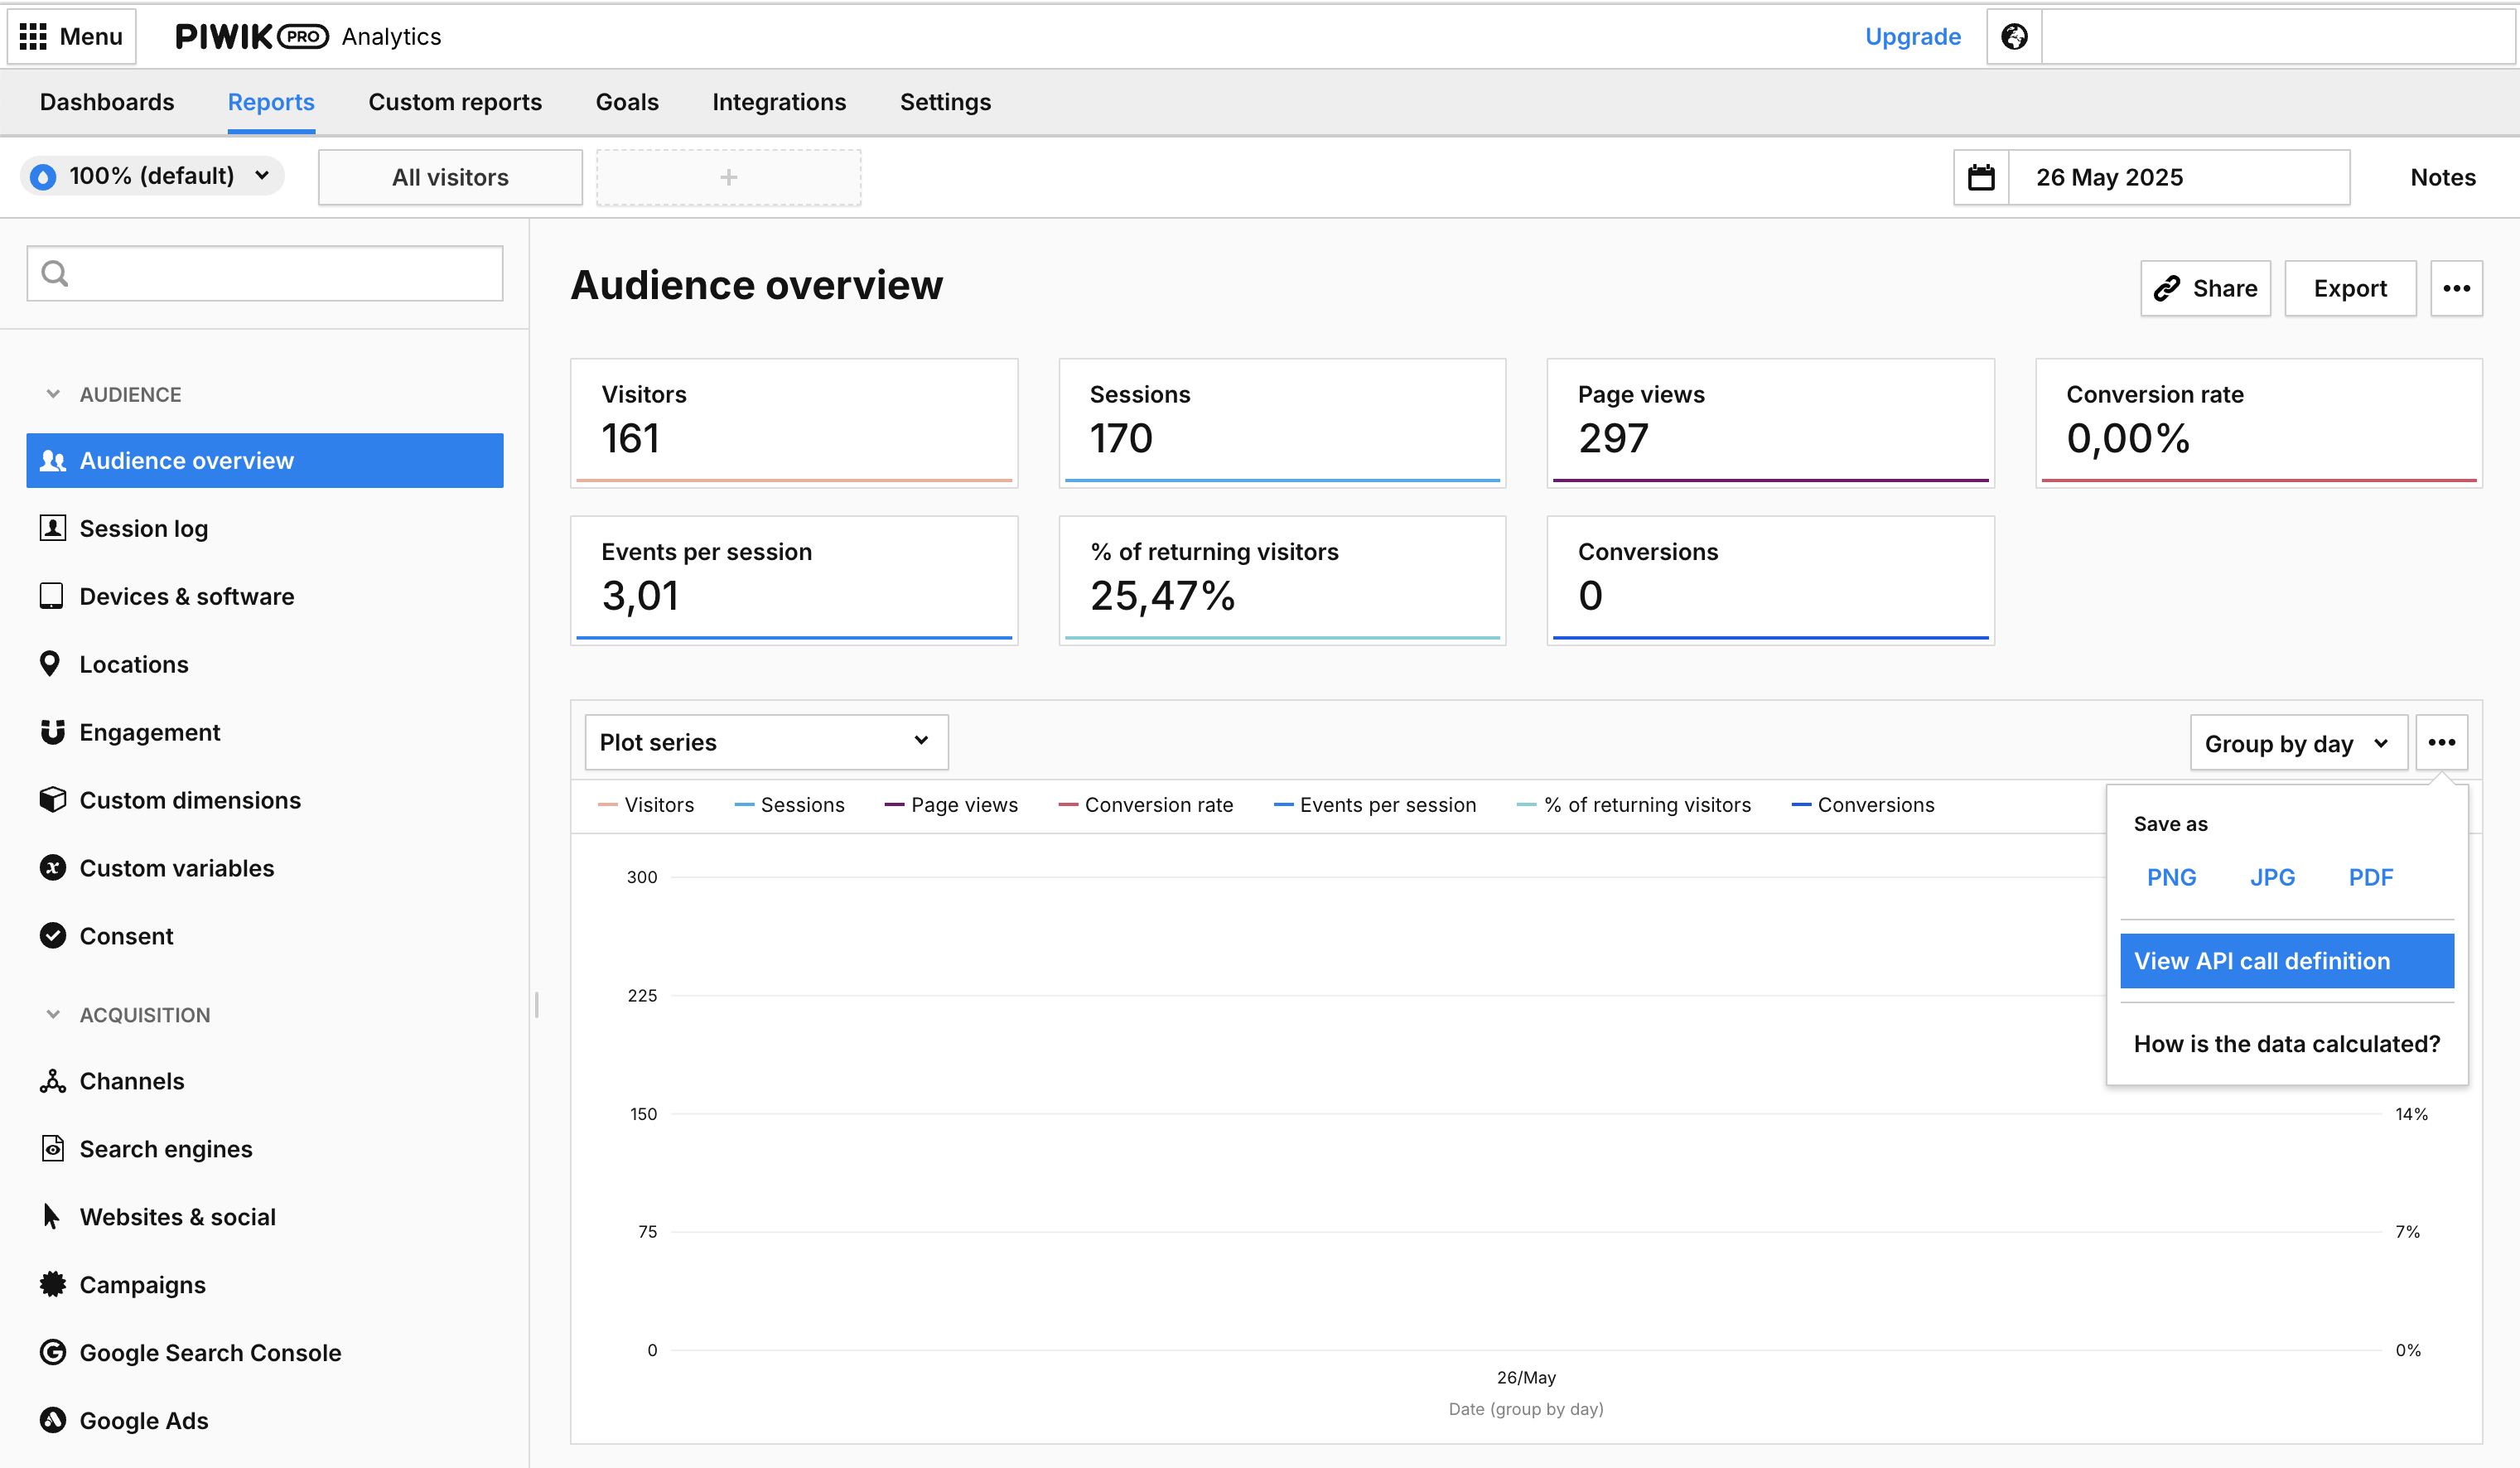Toggle Events per session legend item
The width and height of the screenshot is (2520, 1468).
1374,805
